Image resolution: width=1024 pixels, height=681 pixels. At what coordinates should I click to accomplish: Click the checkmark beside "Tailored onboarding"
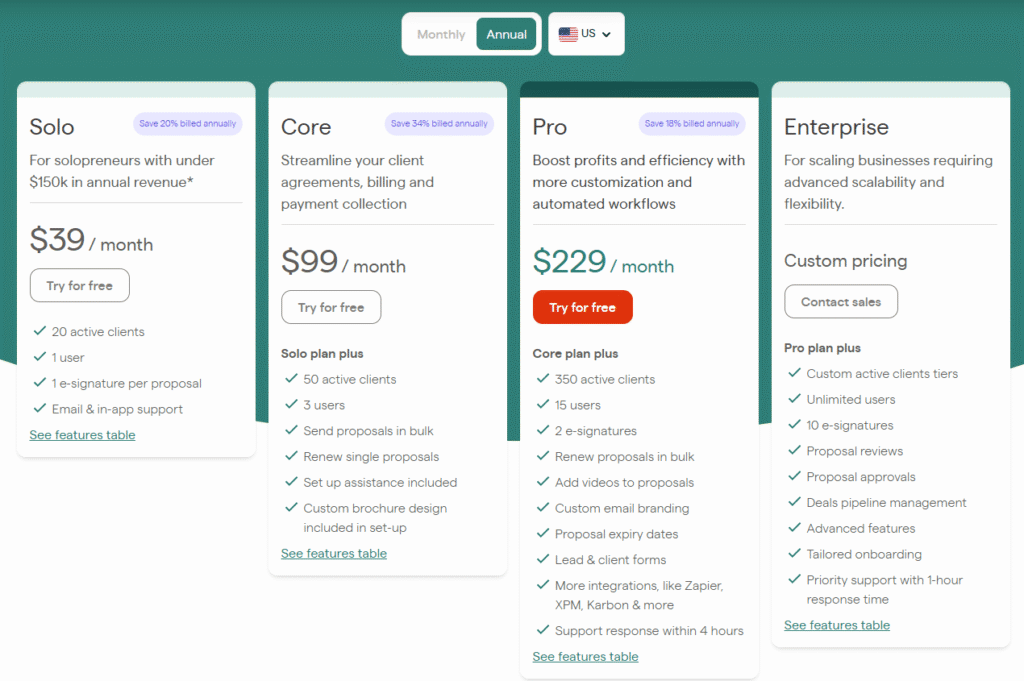point(794,554)
